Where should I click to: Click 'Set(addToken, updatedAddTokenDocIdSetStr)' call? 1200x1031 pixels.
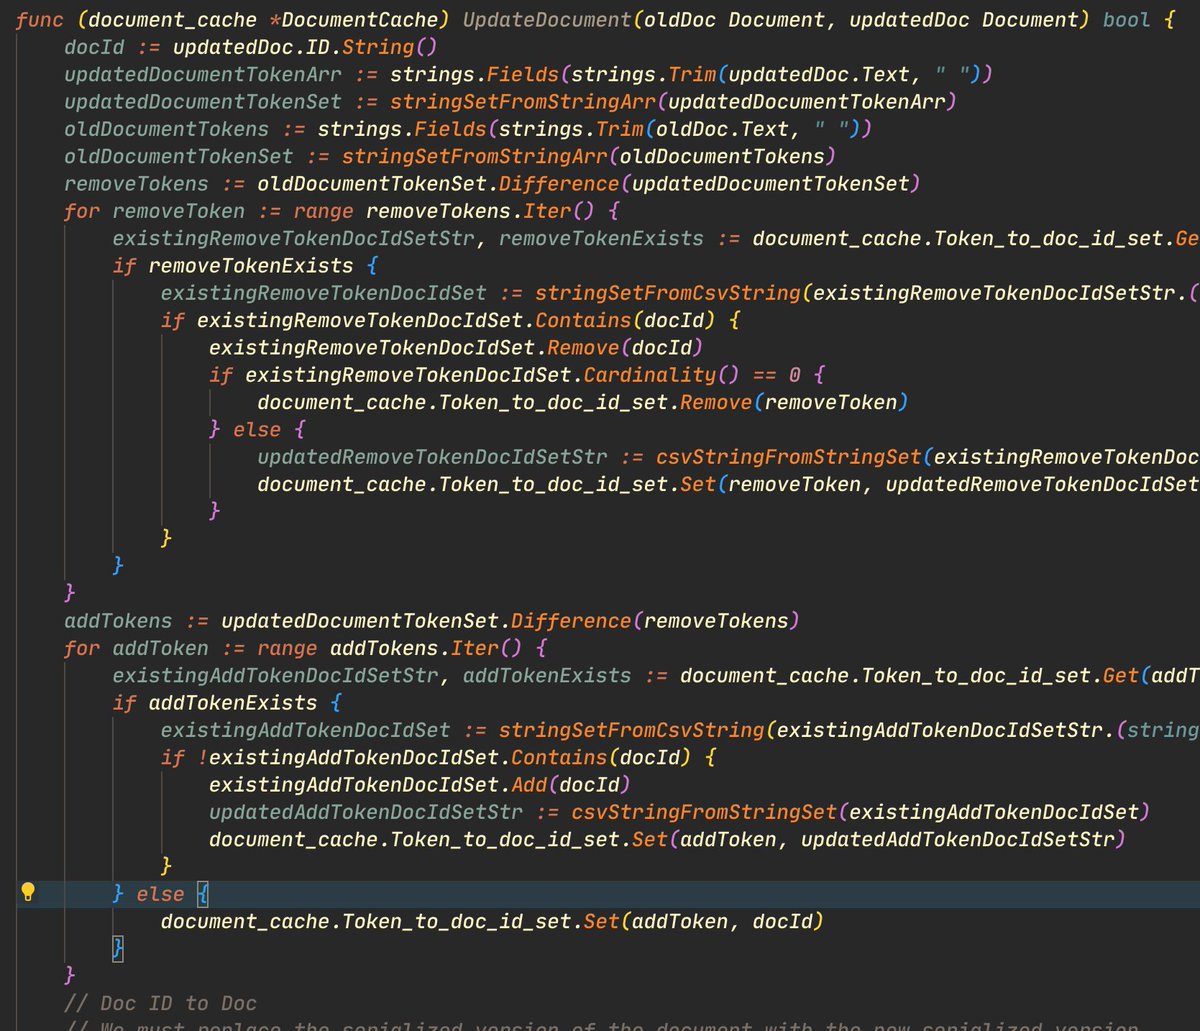point(879,838)
